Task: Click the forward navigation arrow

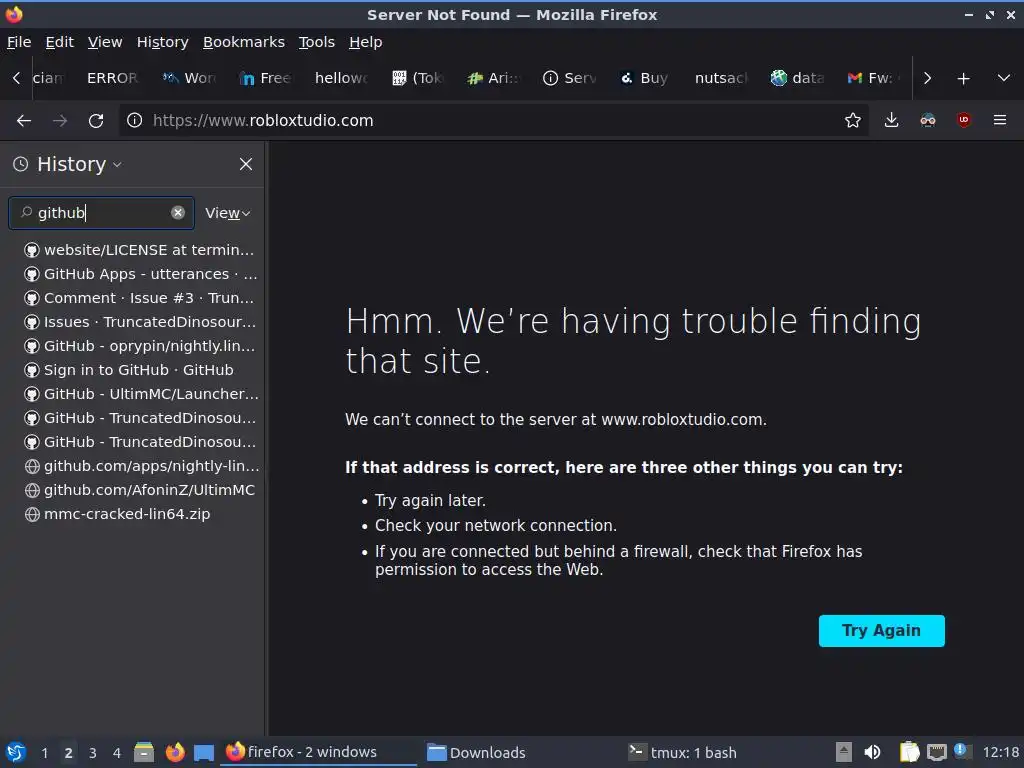Action: (x=59, y=120)
